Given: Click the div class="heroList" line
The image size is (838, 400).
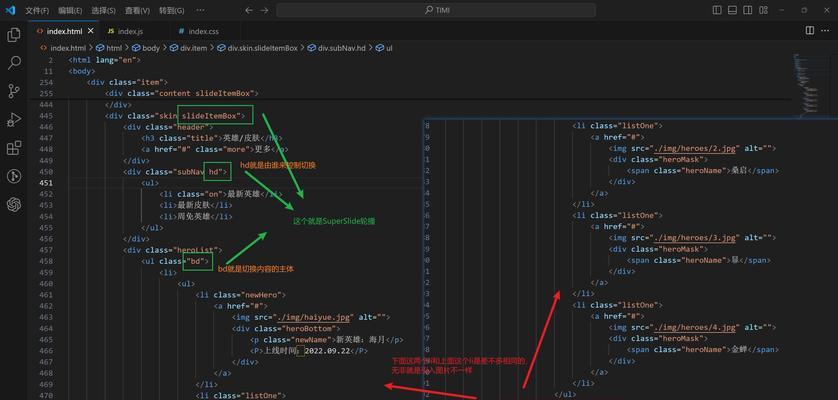Looking at the screenshot, I should tap(173, 250).
